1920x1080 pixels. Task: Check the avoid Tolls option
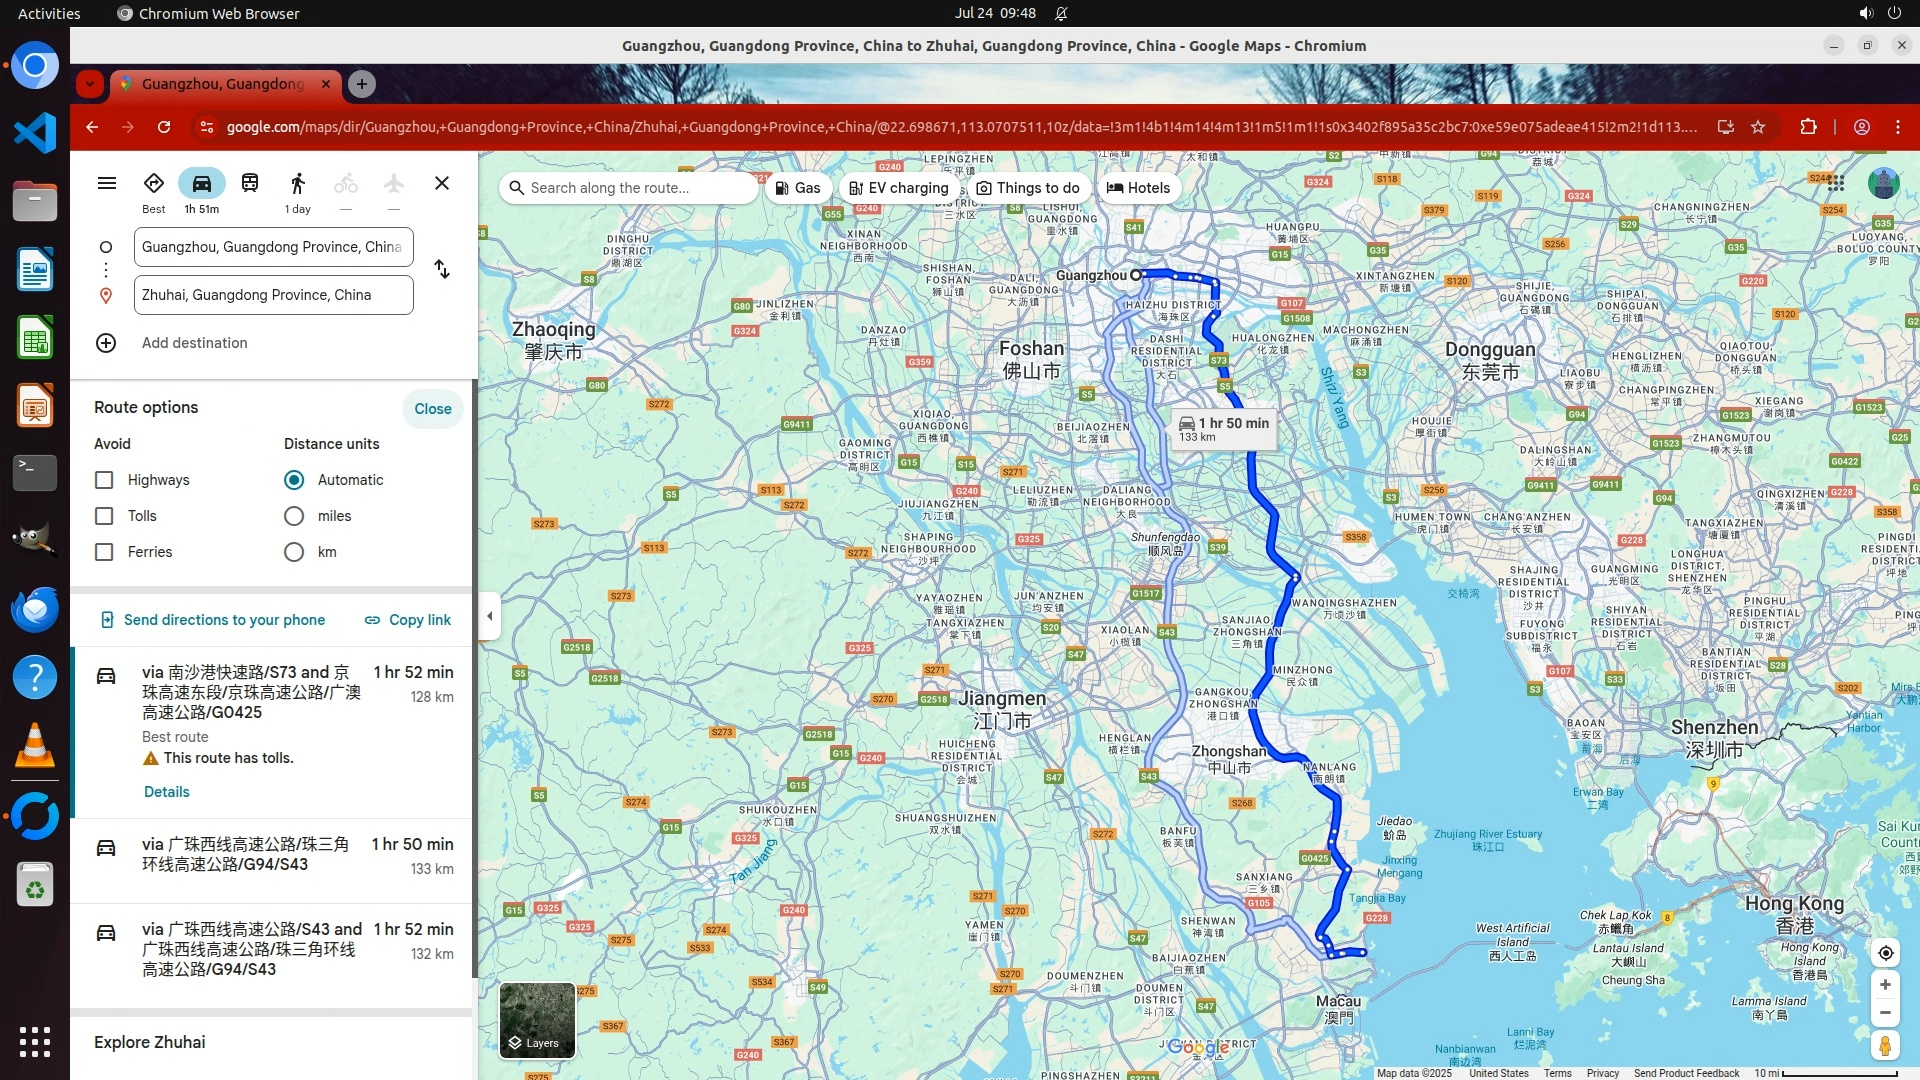pyautogui.click(x=104, y=516)
